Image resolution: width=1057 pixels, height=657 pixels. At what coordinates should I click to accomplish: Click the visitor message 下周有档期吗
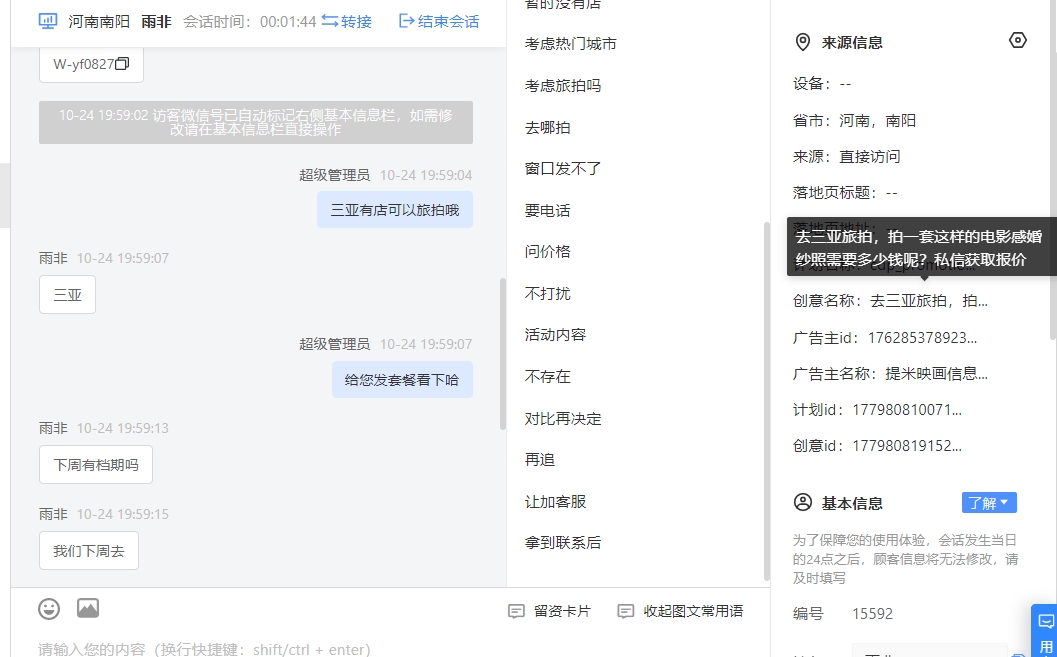coord(96,464)
